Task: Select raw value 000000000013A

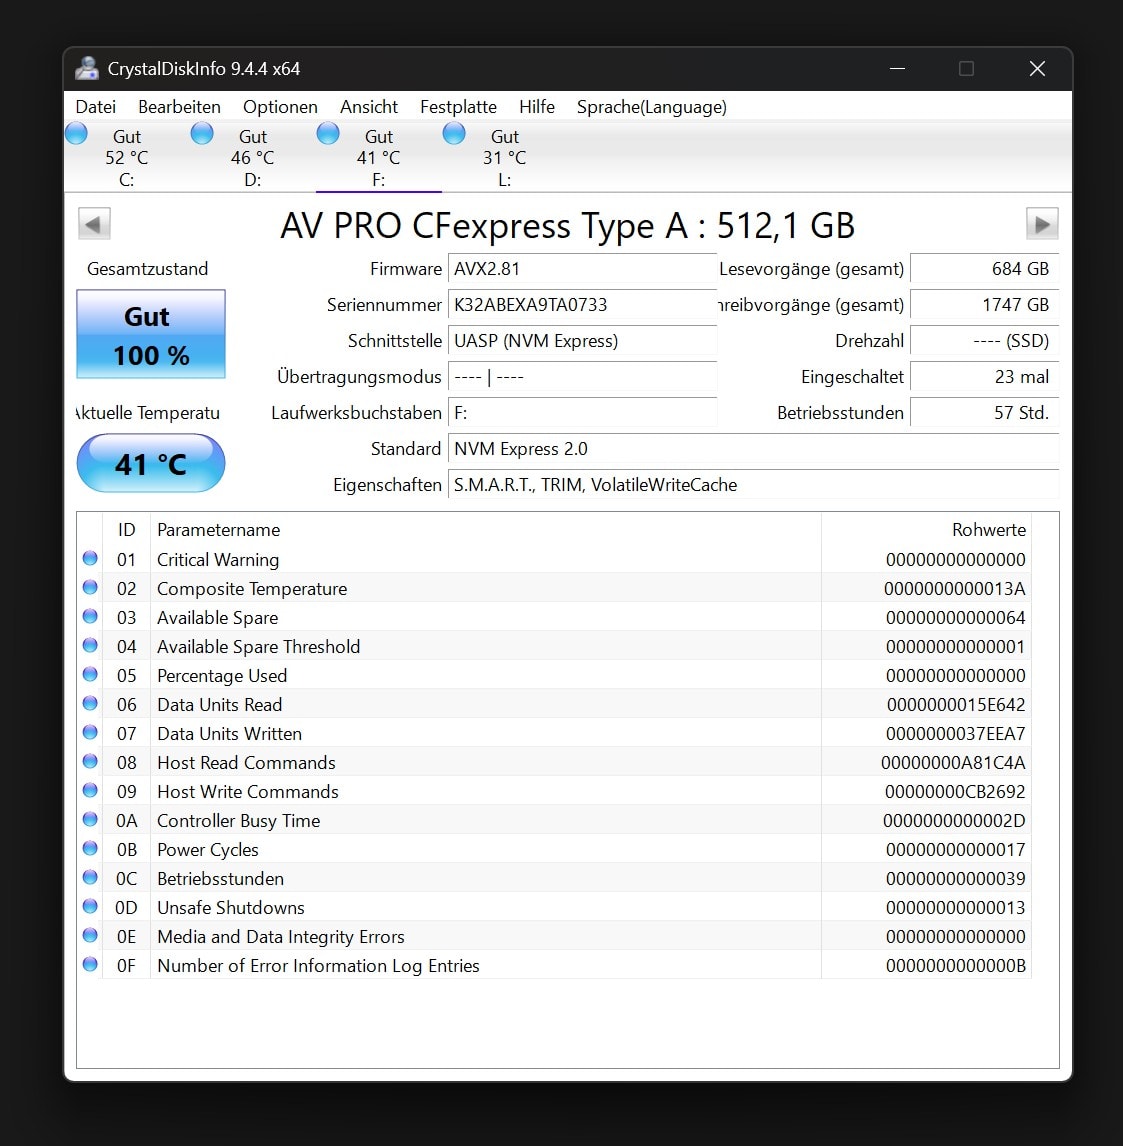Action: point(954,588)
